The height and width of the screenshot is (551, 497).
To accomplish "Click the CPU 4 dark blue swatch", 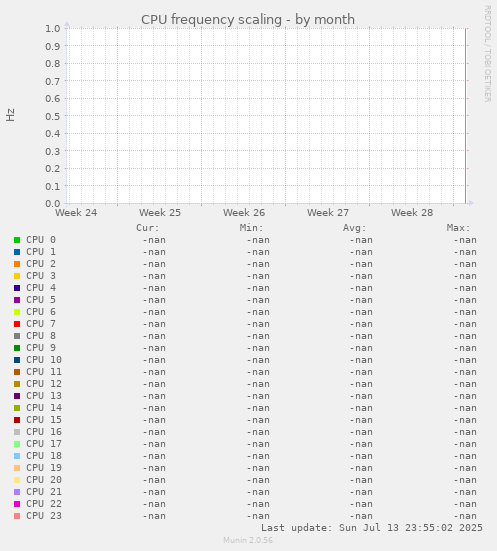I will click(17, 288).
